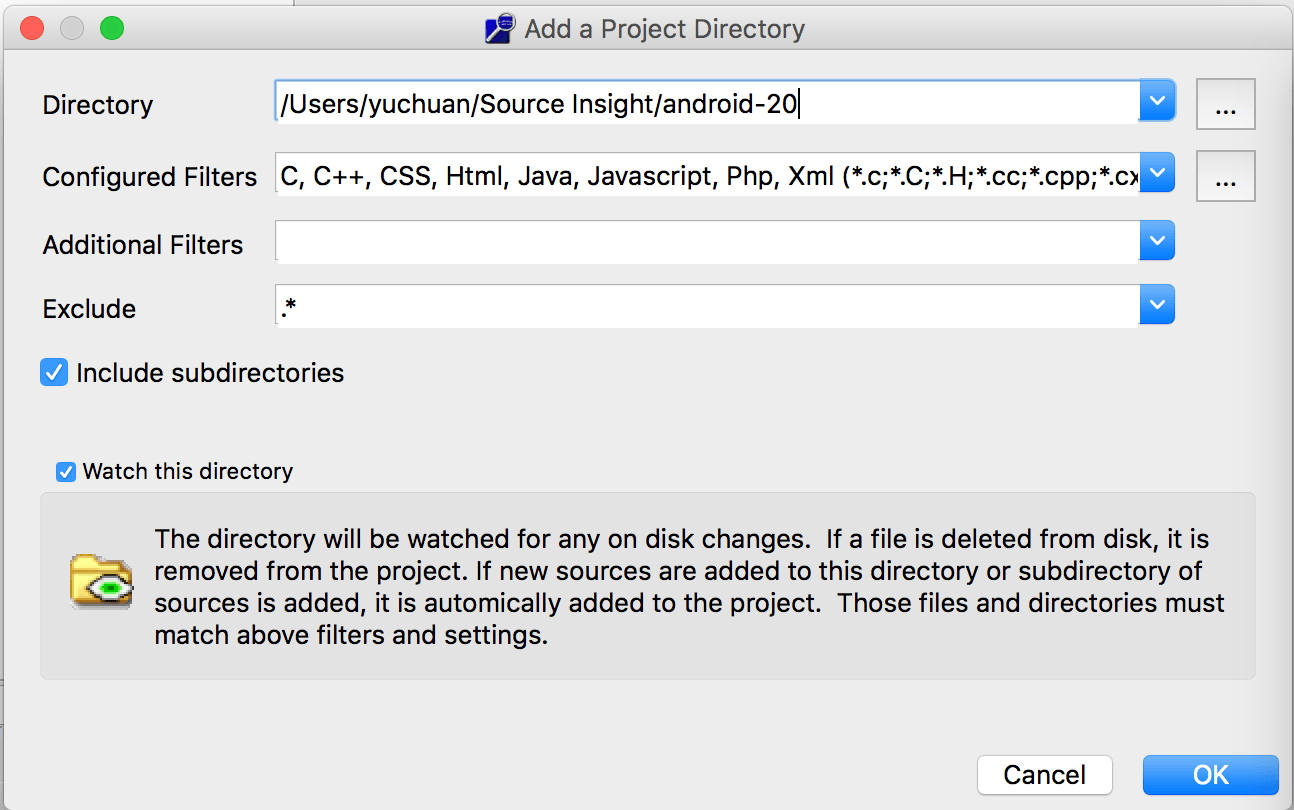Select the Configured Filters text field

[707, 174]
